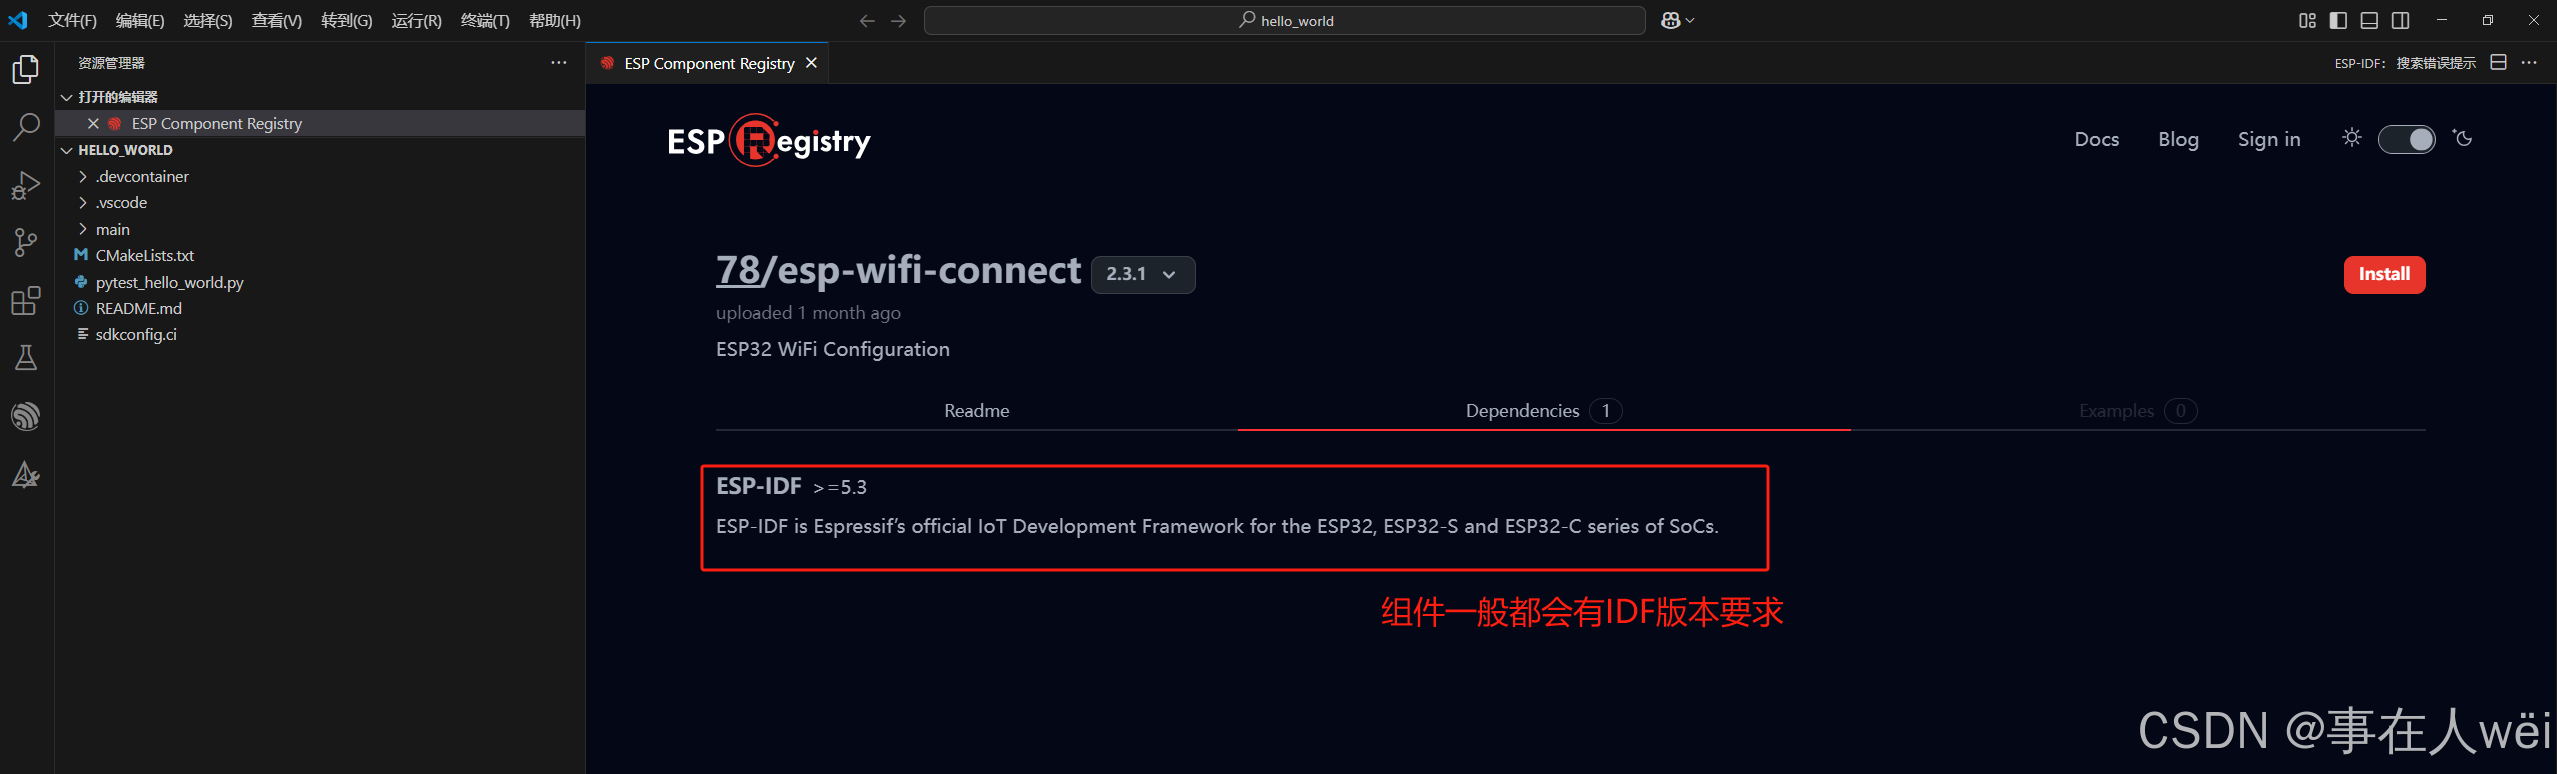
Task: Open the Testing flask icon
Action: click(26, 358)
